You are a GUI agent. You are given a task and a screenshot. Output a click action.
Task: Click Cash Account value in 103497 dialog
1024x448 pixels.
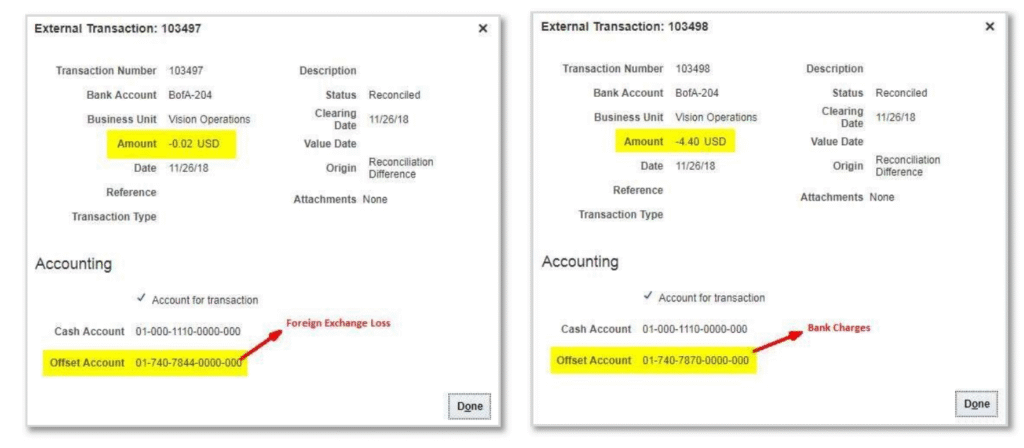click(188, 332)
